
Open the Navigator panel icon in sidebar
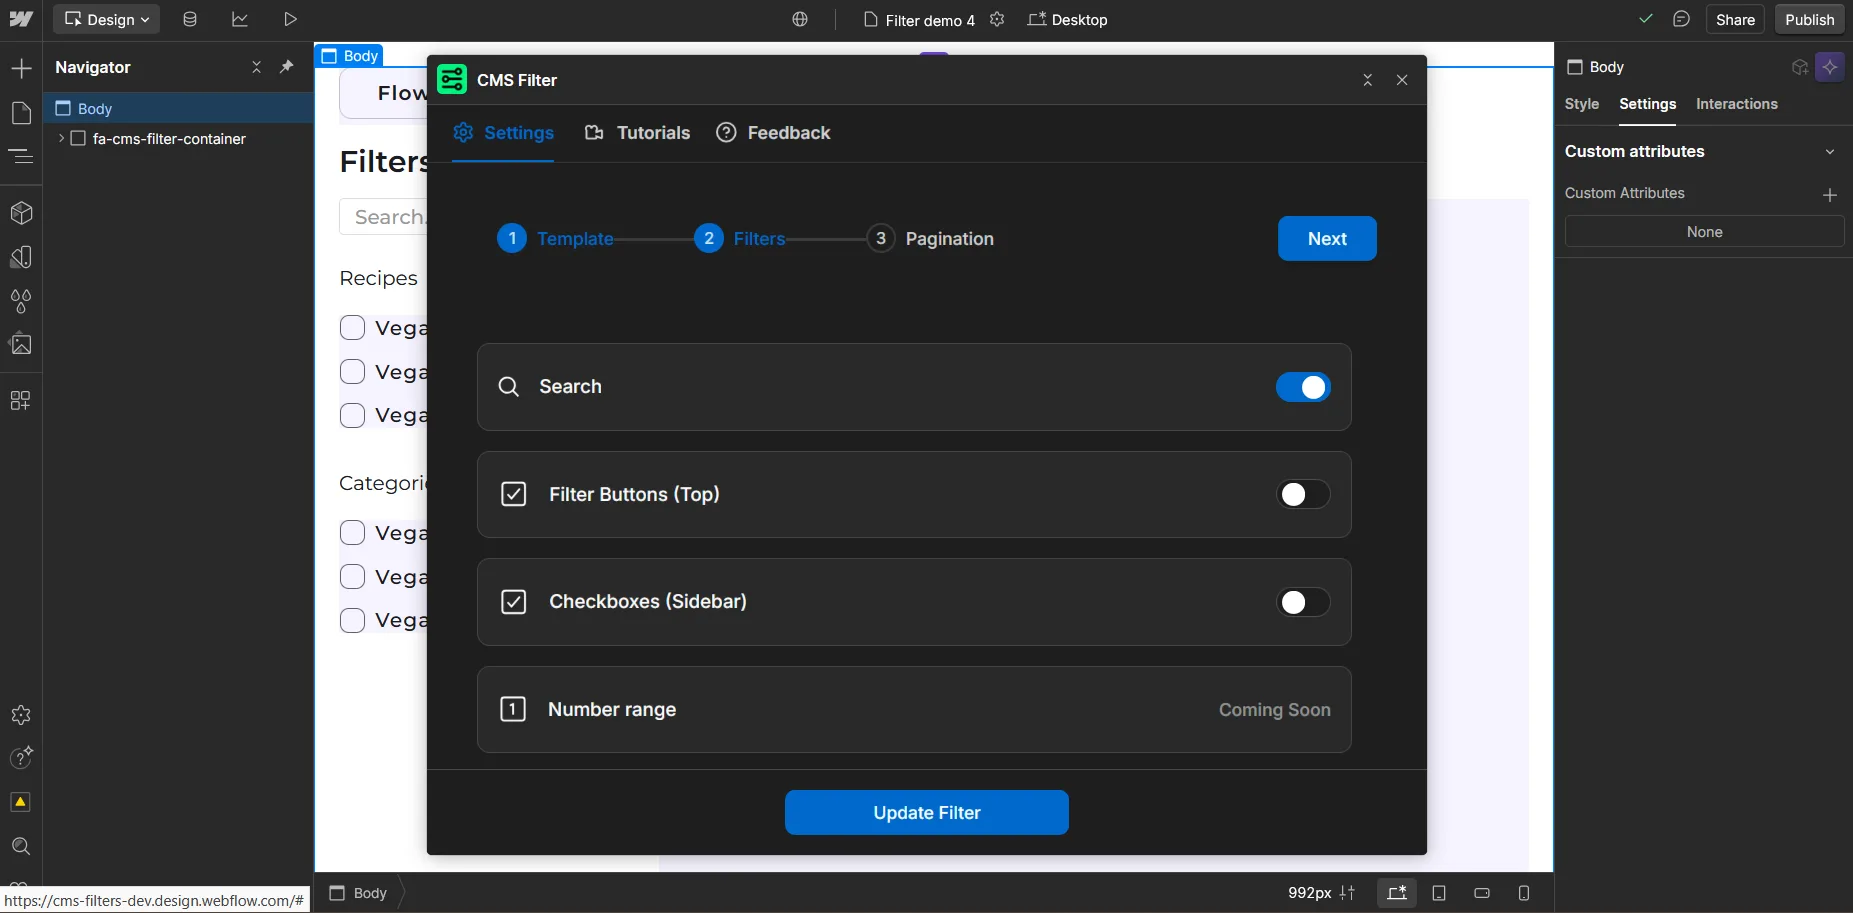pyautogui.click(x=21, y=156)
